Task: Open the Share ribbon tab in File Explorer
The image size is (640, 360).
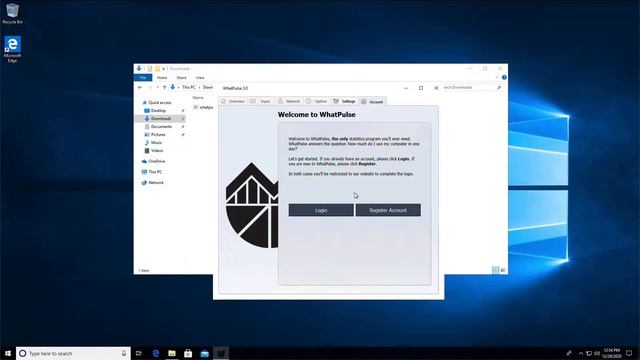Action: [182, 78]
